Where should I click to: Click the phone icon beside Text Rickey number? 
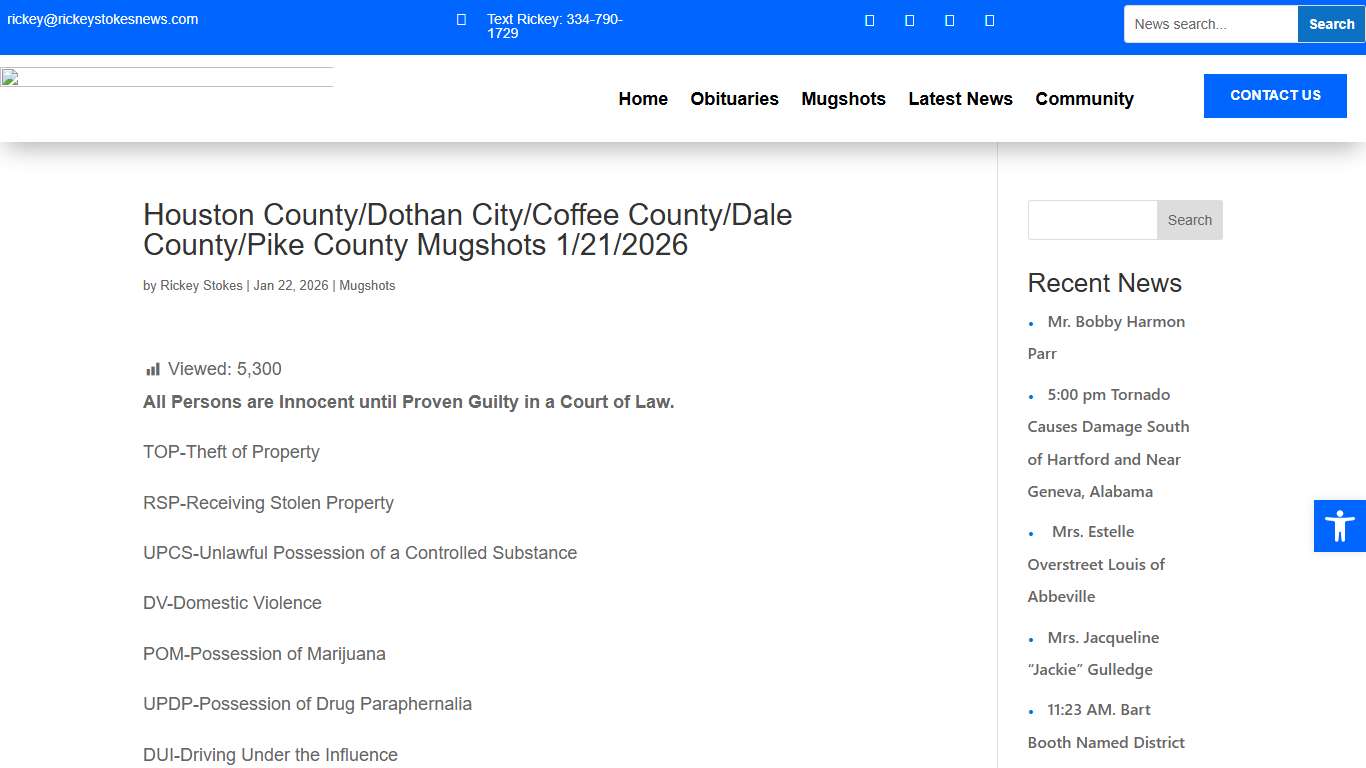click(461, 19)
